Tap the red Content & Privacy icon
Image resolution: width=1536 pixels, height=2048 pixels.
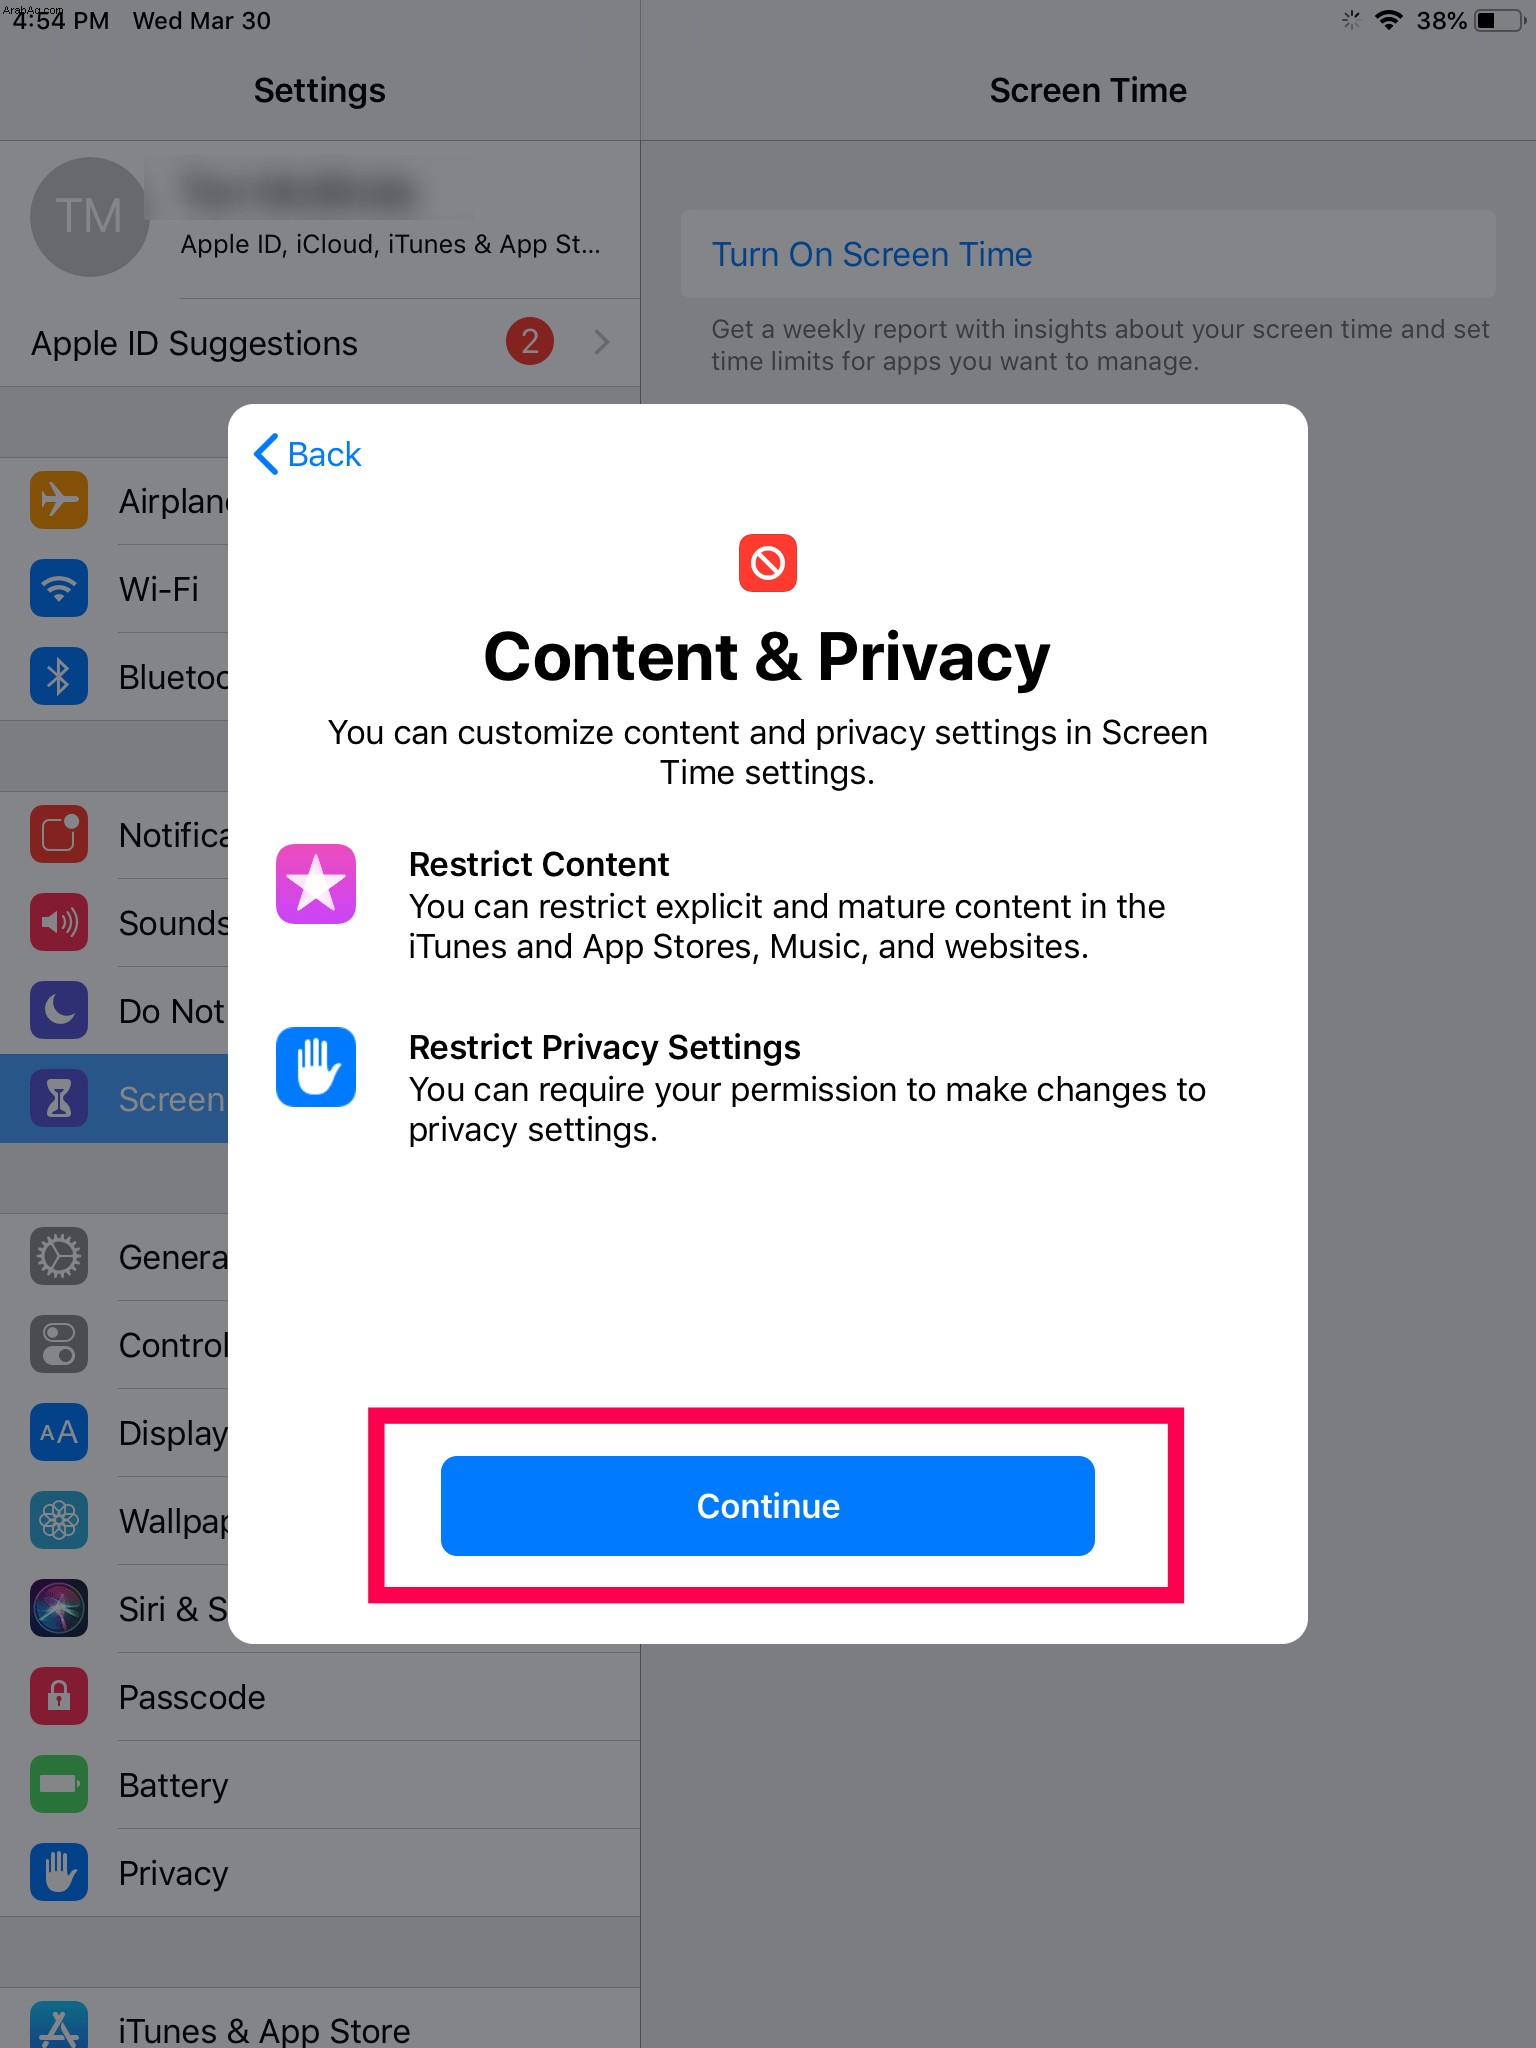coord(767,563)
